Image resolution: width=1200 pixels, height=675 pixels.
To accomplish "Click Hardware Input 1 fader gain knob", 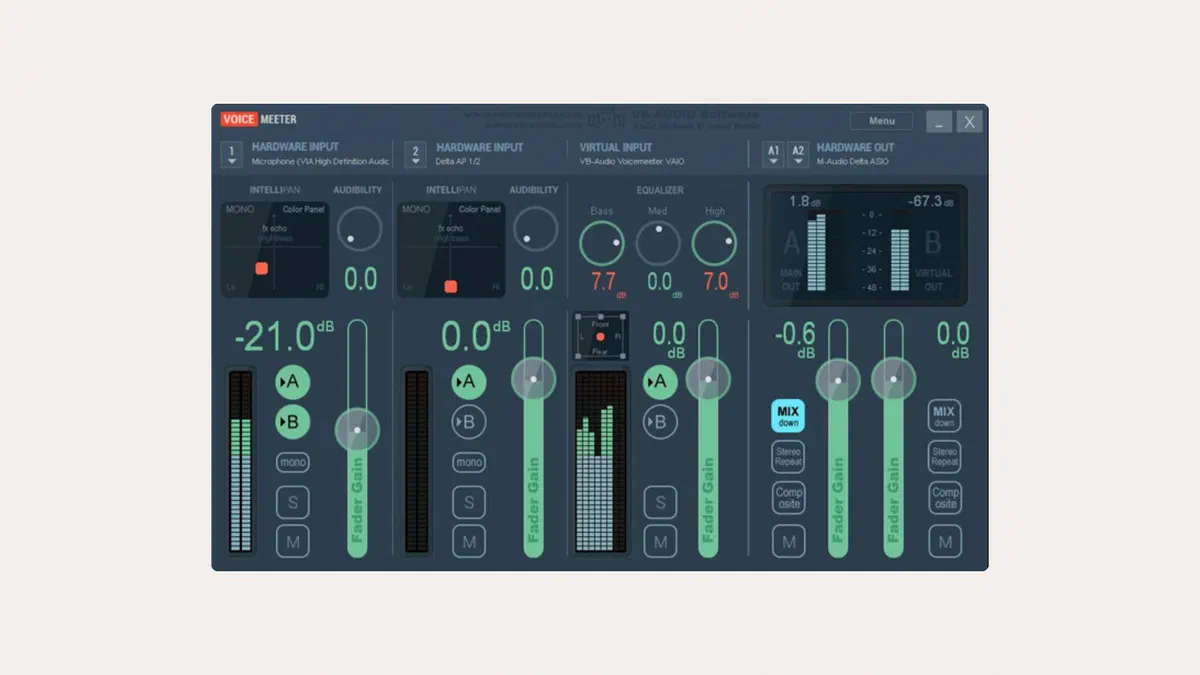I will point(357,430).
